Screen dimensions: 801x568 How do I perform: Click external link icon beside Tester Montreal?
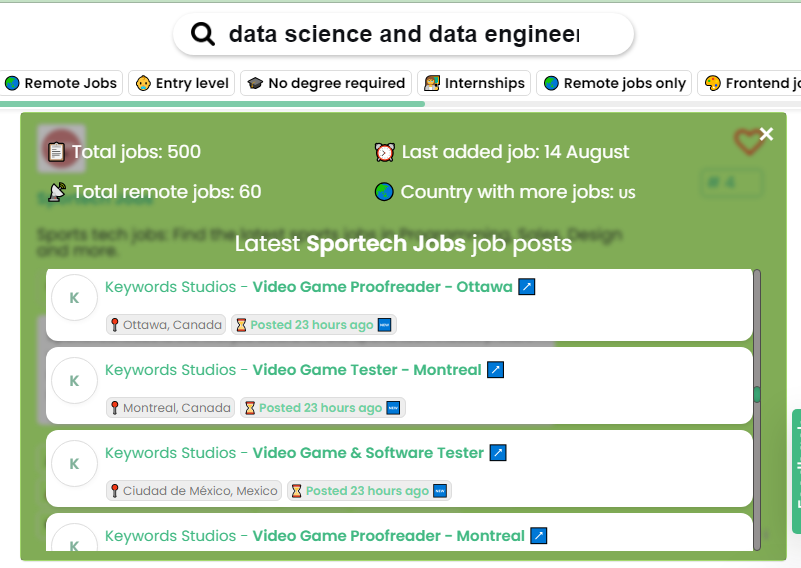coord(495,370)
